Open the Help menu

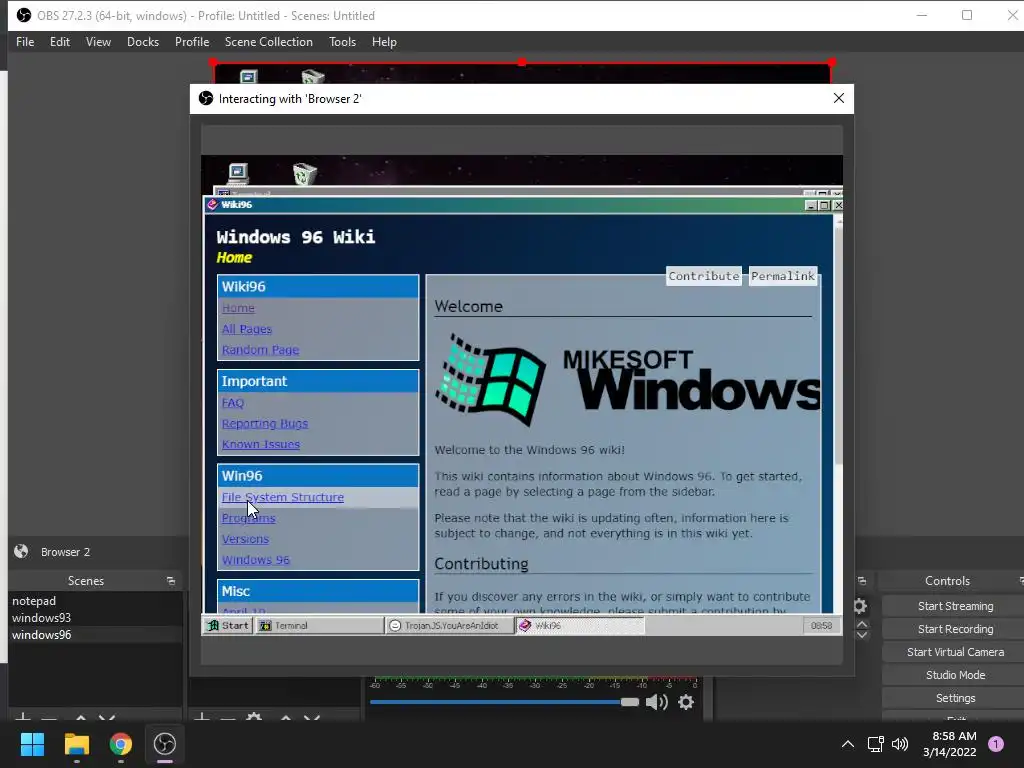pos(384,42)
